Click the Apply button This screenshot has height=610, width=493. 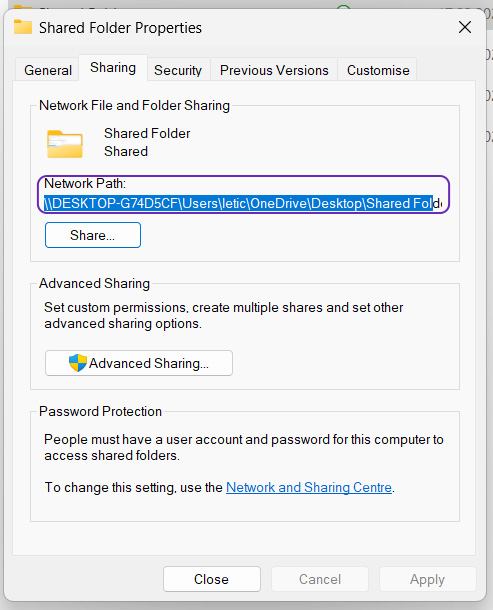tap(427, 579)
